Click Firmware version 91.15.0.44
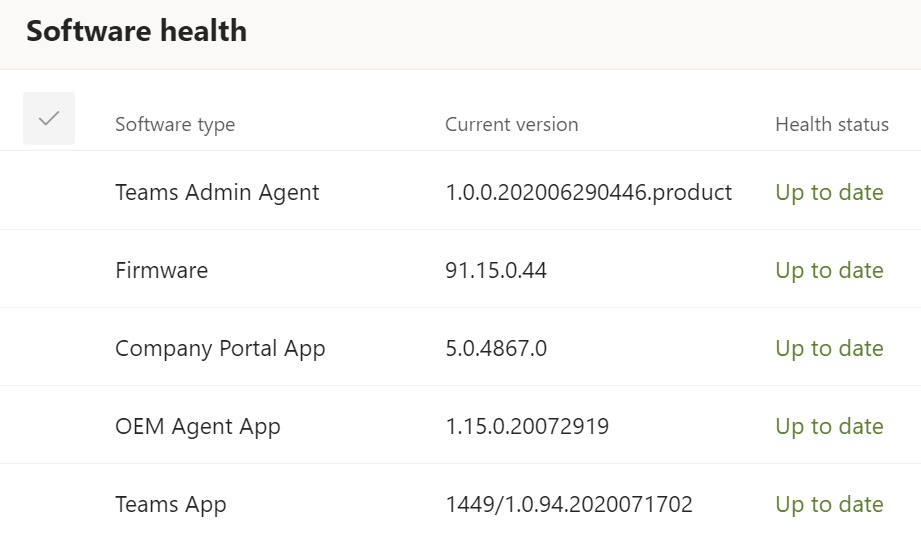 496,270
